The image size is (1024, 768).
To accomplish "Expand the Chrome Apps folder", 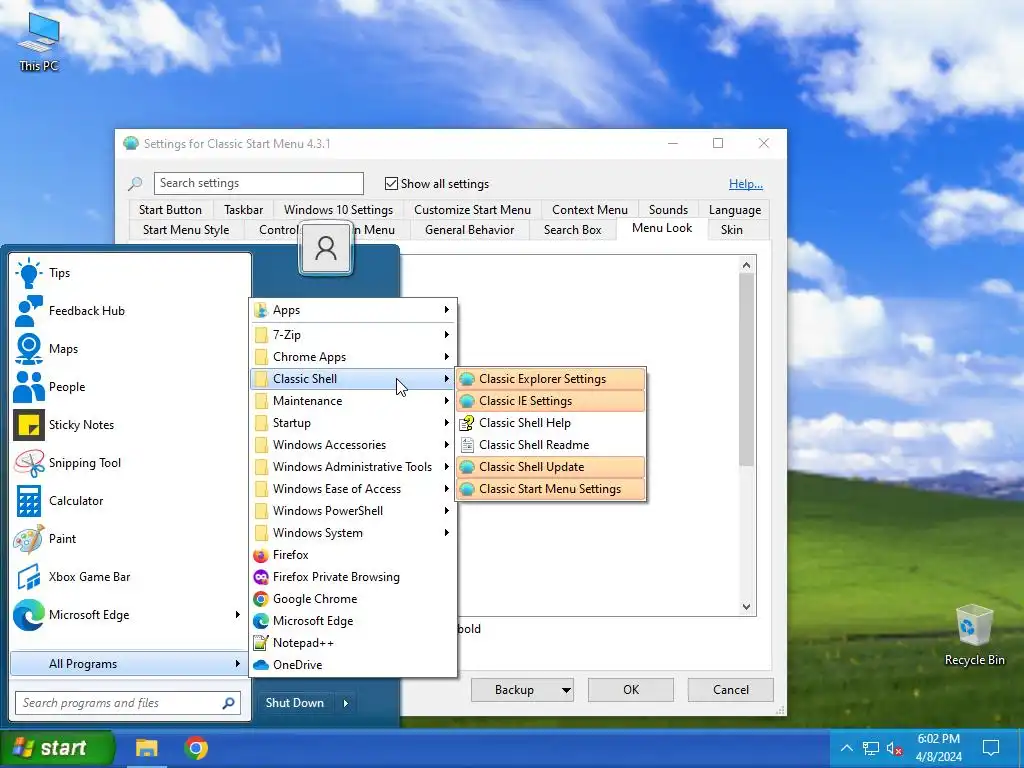I will click(353, 357).
